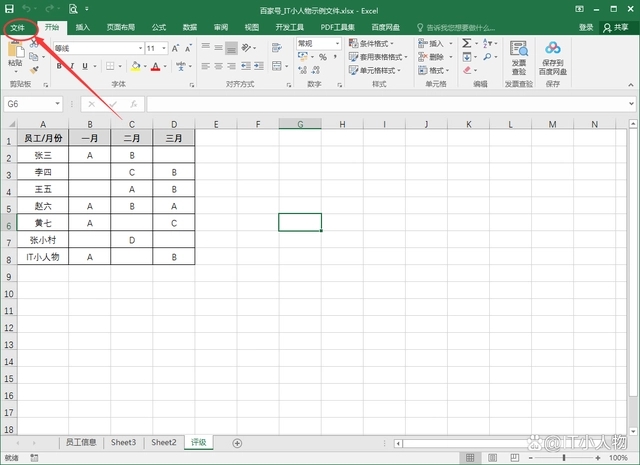The width and height of the screenshot is (640, 465).
Task: Click the Clear eraser icon
Action: coord(467,70)
